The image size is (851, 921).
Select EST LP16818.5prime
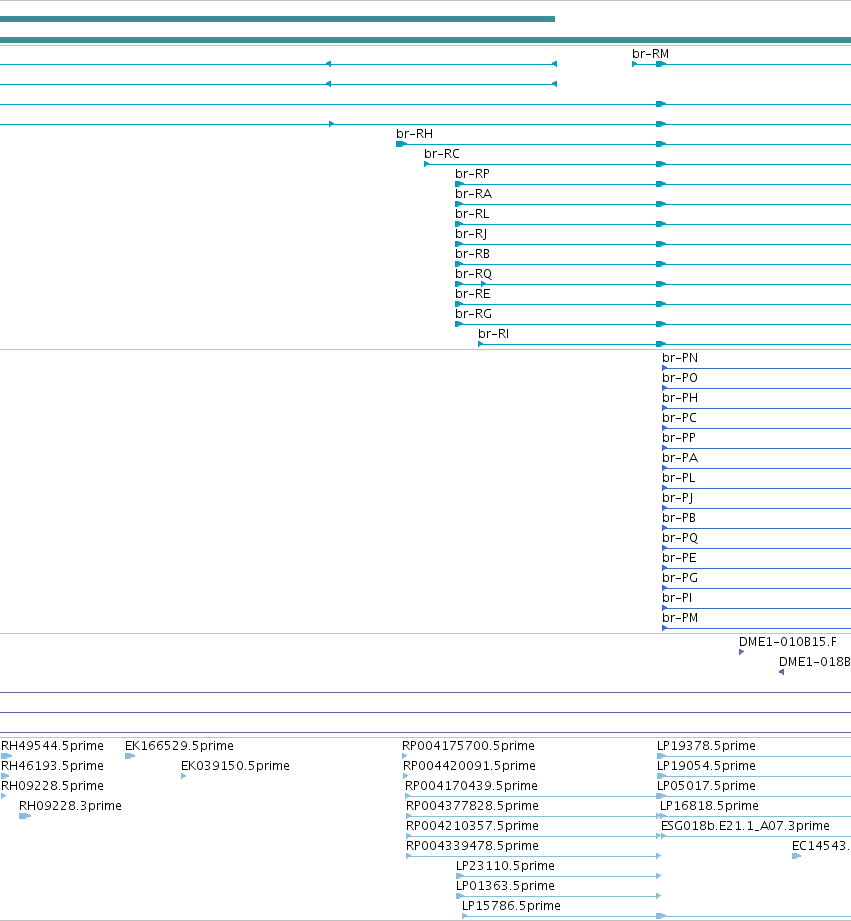click(x=709, y=805)
